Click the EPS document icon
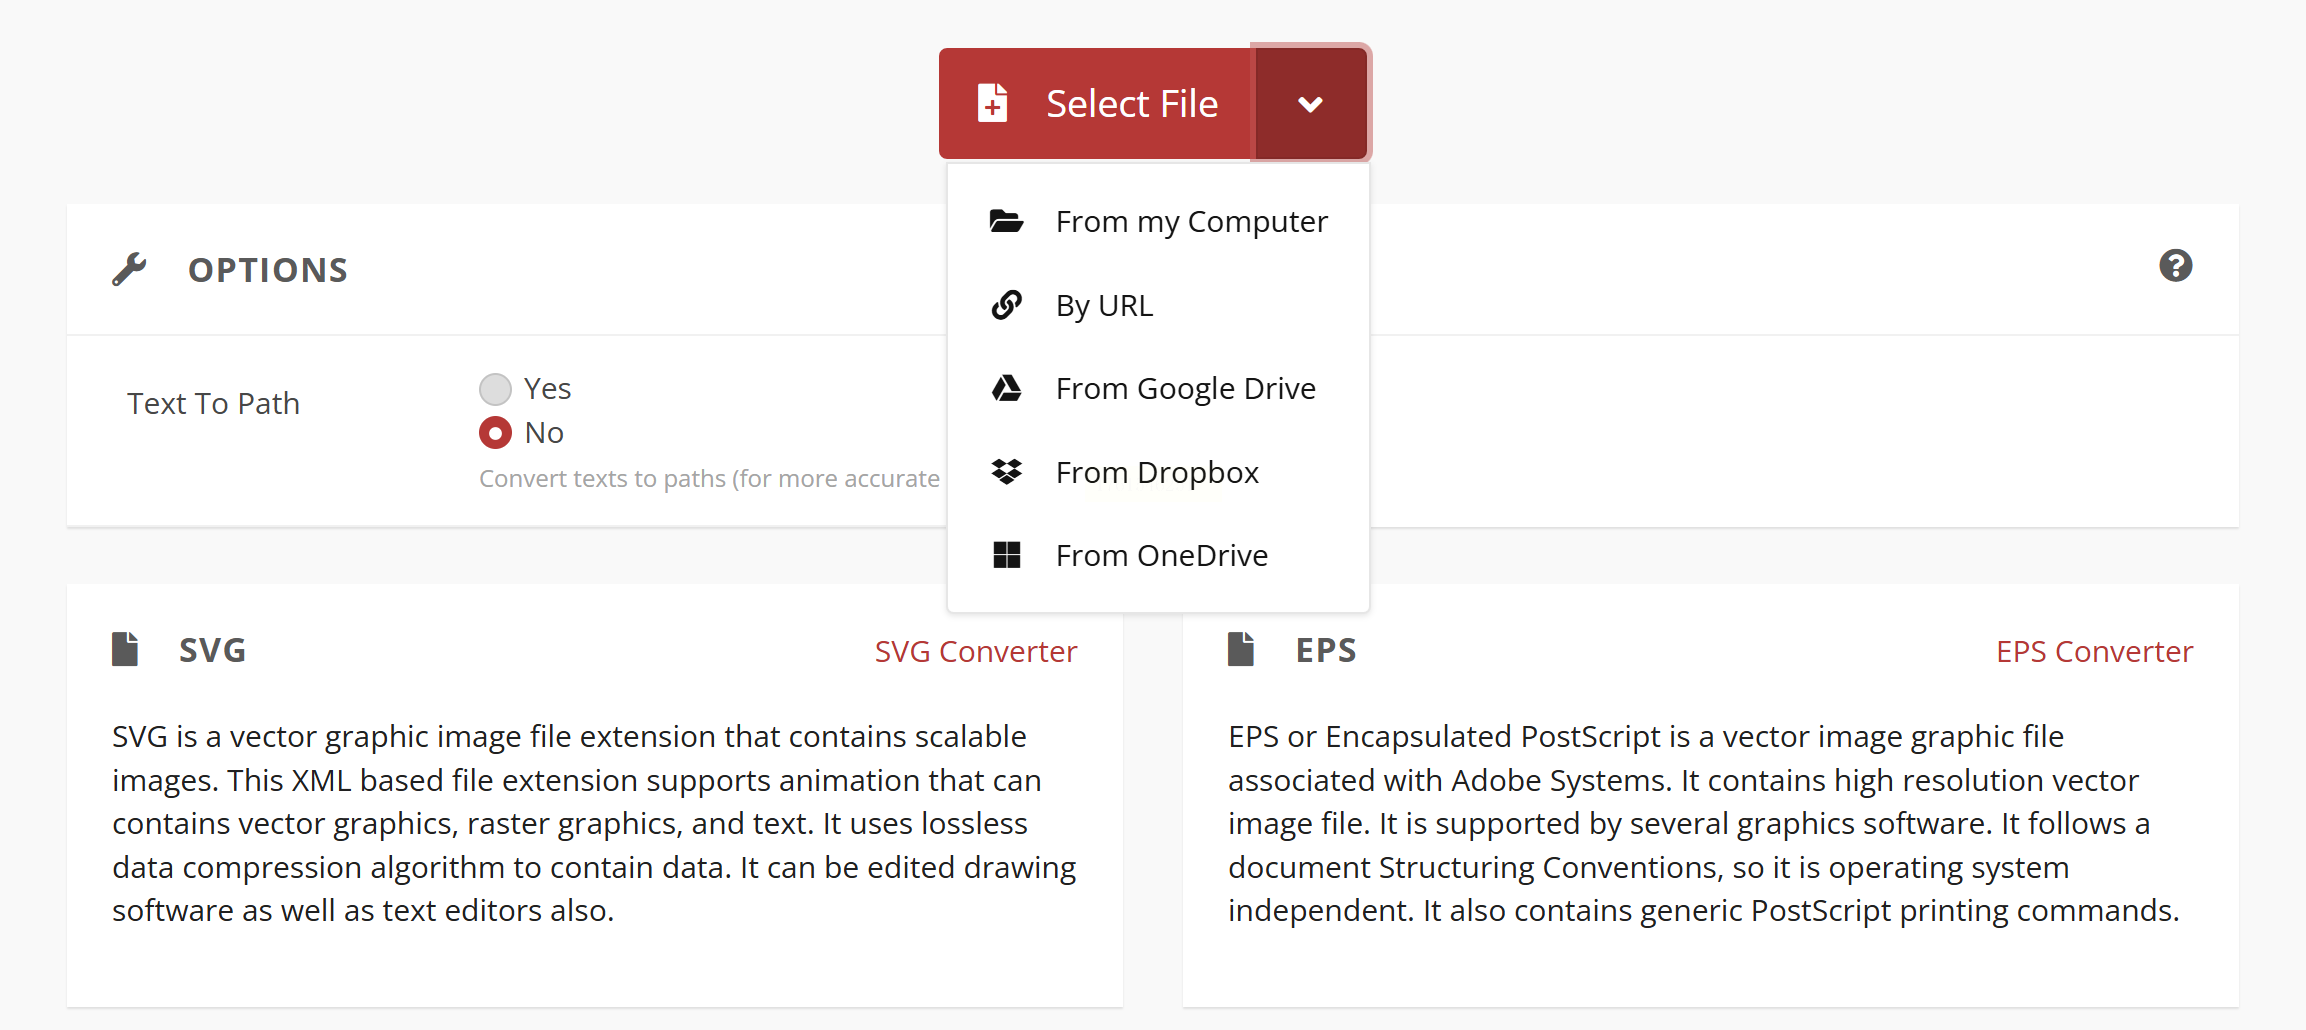The height and width of the screenshot is (1030, 2306). pyautogui.click(x=1241, y=649)
